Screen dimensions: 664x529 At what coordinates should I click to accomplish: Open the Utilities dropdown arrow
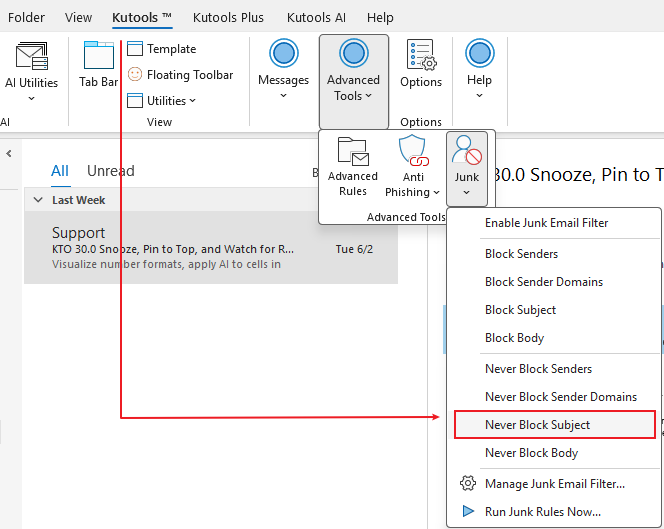click(193, 101)
